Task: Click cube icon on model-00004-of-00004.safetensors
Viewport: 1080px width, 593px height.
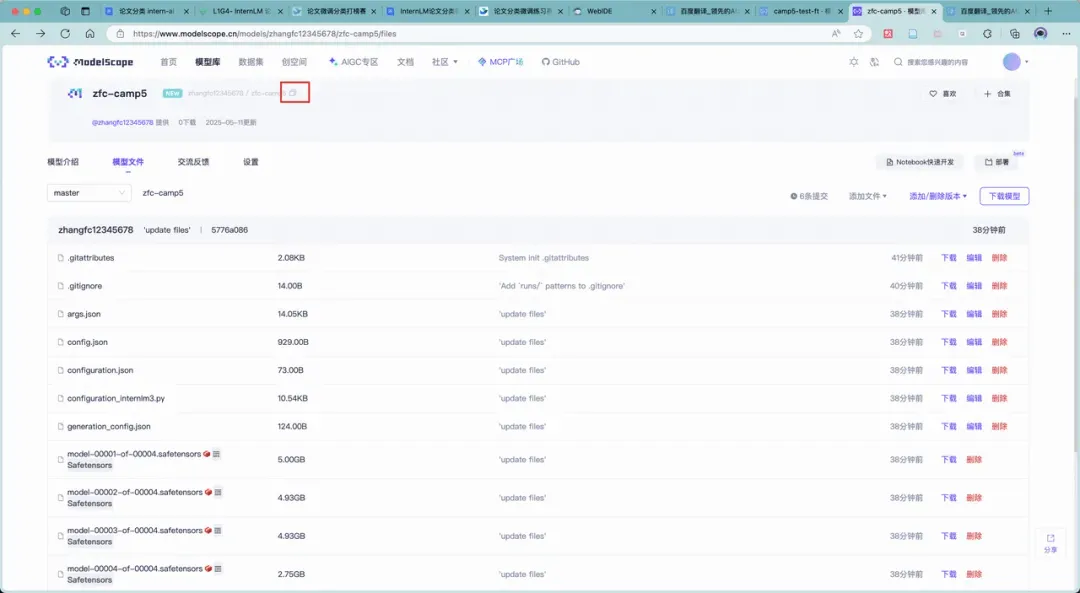Action: (208, 569)
